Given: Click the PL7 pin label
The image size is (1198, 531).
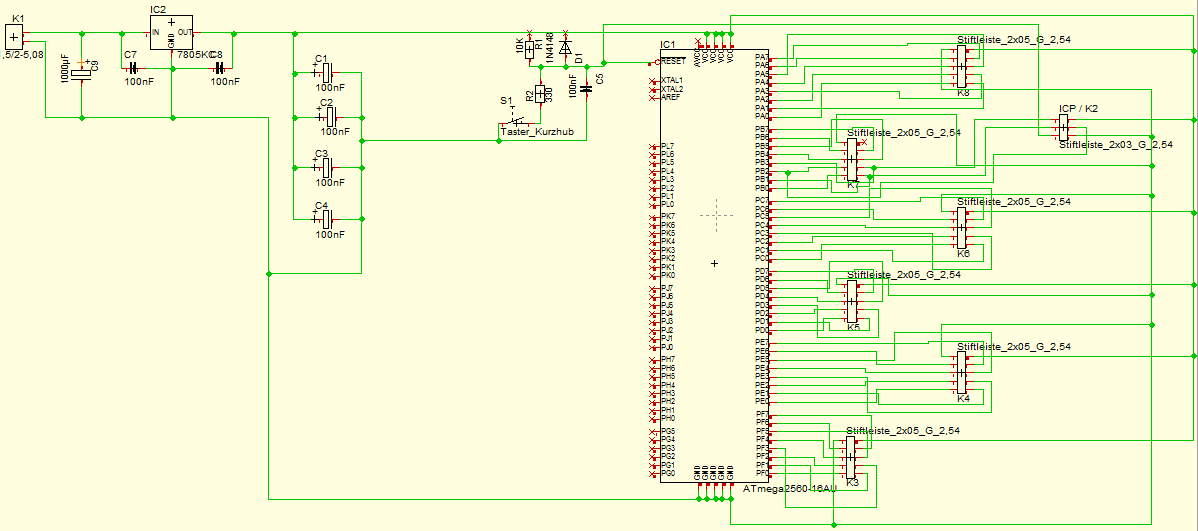Looking at the screenshot, I should [x=668, y=146].
